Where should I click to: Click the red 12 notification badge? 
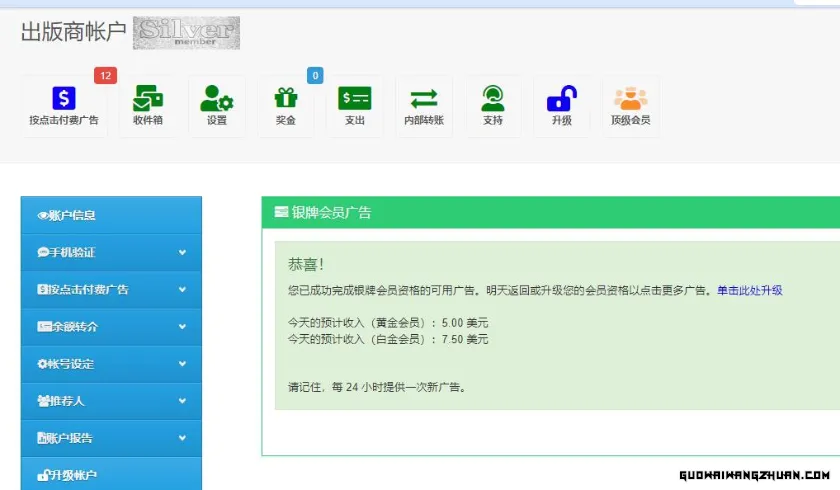[106, 76]
